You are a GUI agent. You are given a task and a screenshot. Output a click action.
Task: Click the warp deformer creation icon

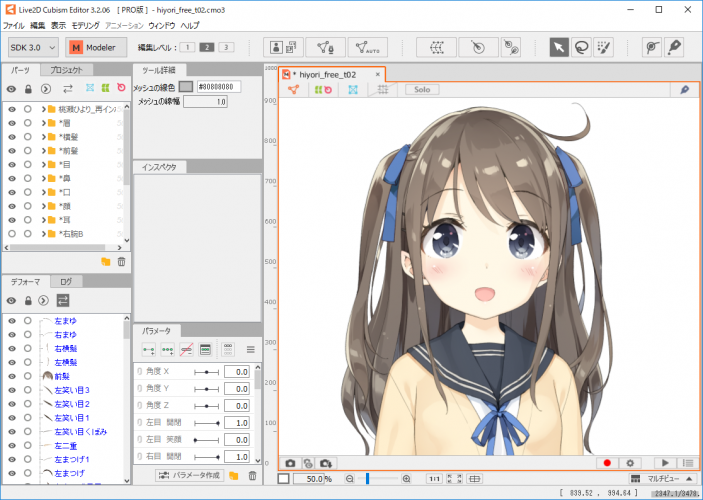click(436, 47)
